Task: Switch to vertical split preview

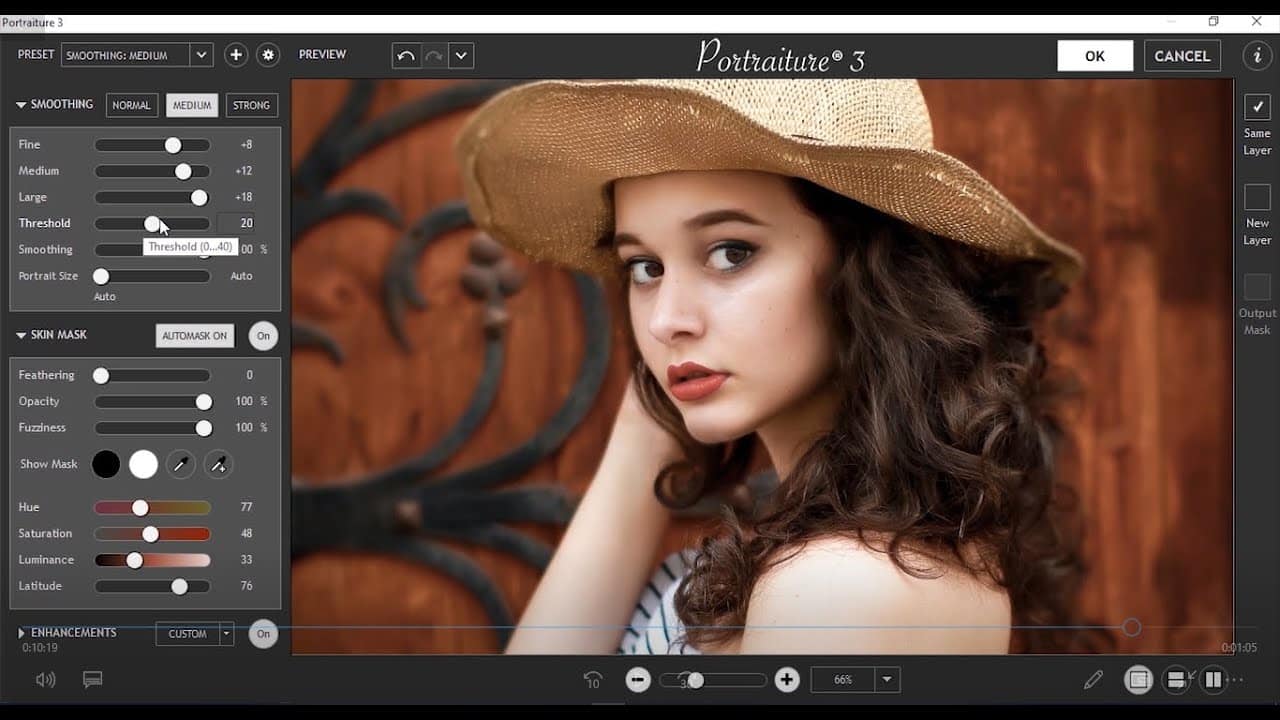Action: pos(1213,680)
